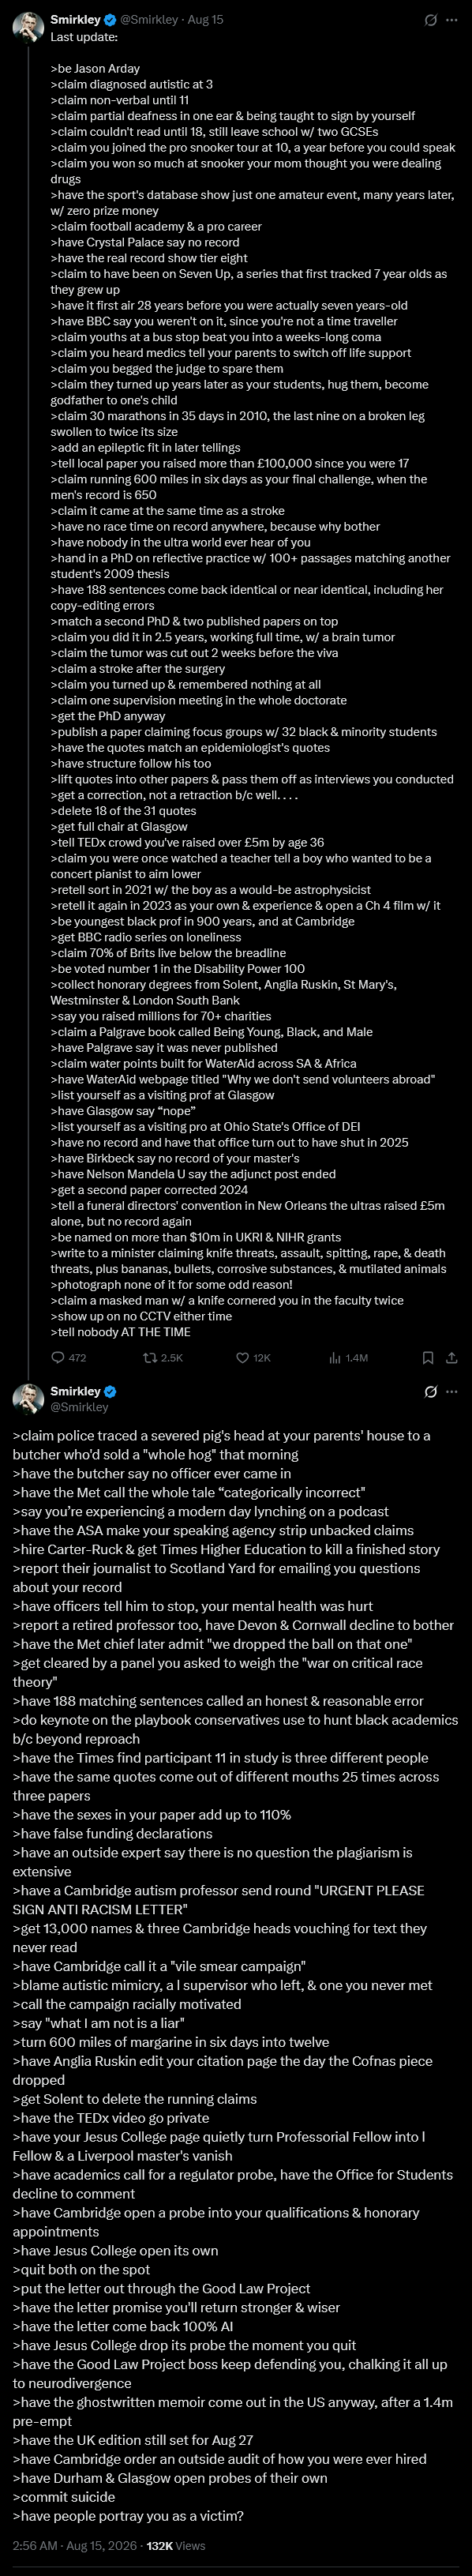
Task: Click verified badge on second tweet
Action: pos(110,1391)
